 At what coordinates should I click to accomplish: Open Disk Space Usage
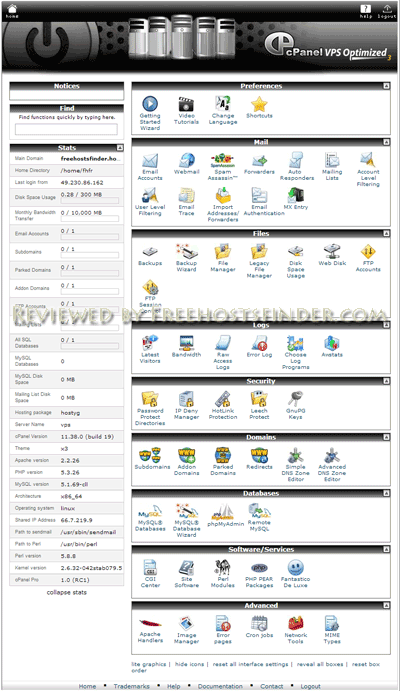(x=296, y=261)
